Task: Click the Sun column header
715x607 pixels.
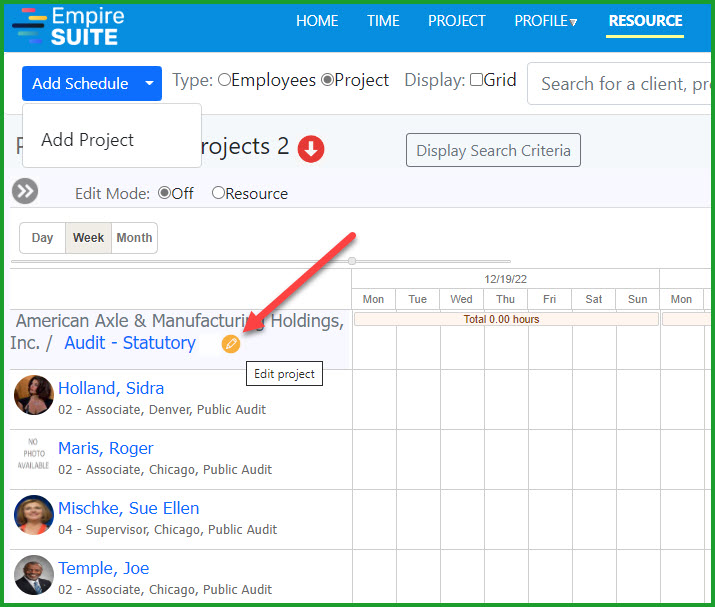Action: tap(637, 299)
